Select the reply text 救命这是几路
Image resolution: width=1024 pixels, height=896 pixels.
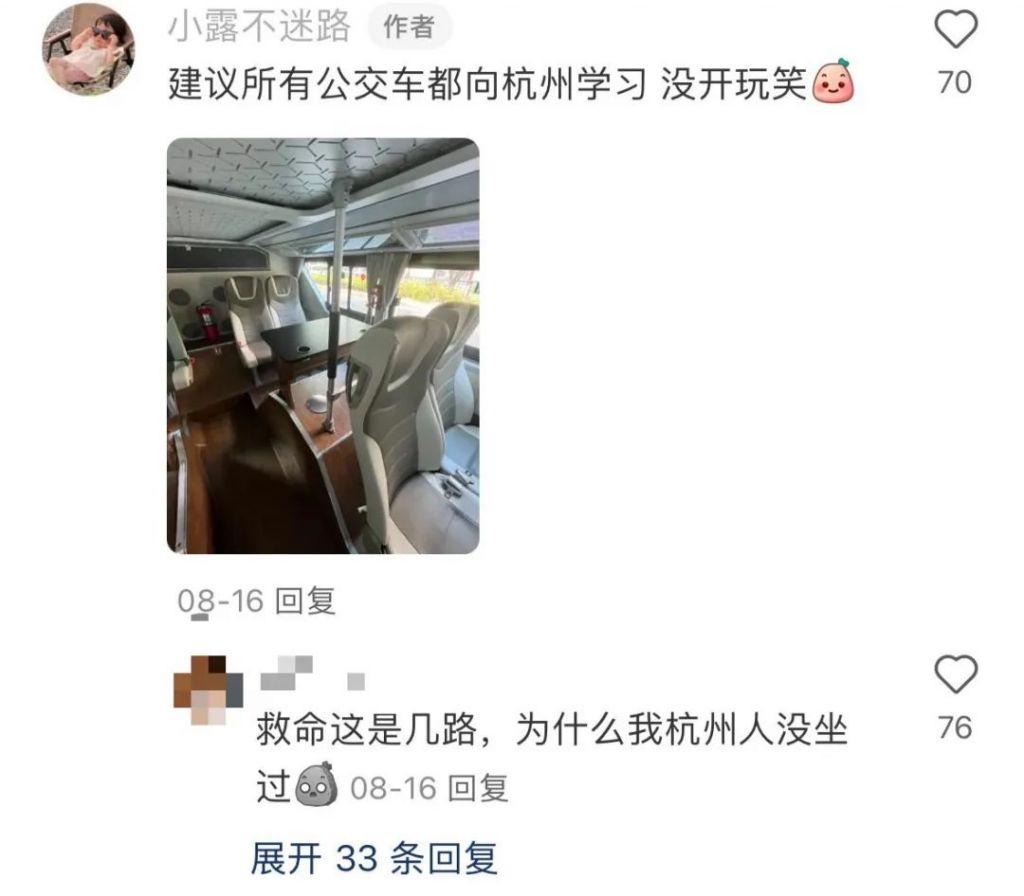[x=367, y=729]
